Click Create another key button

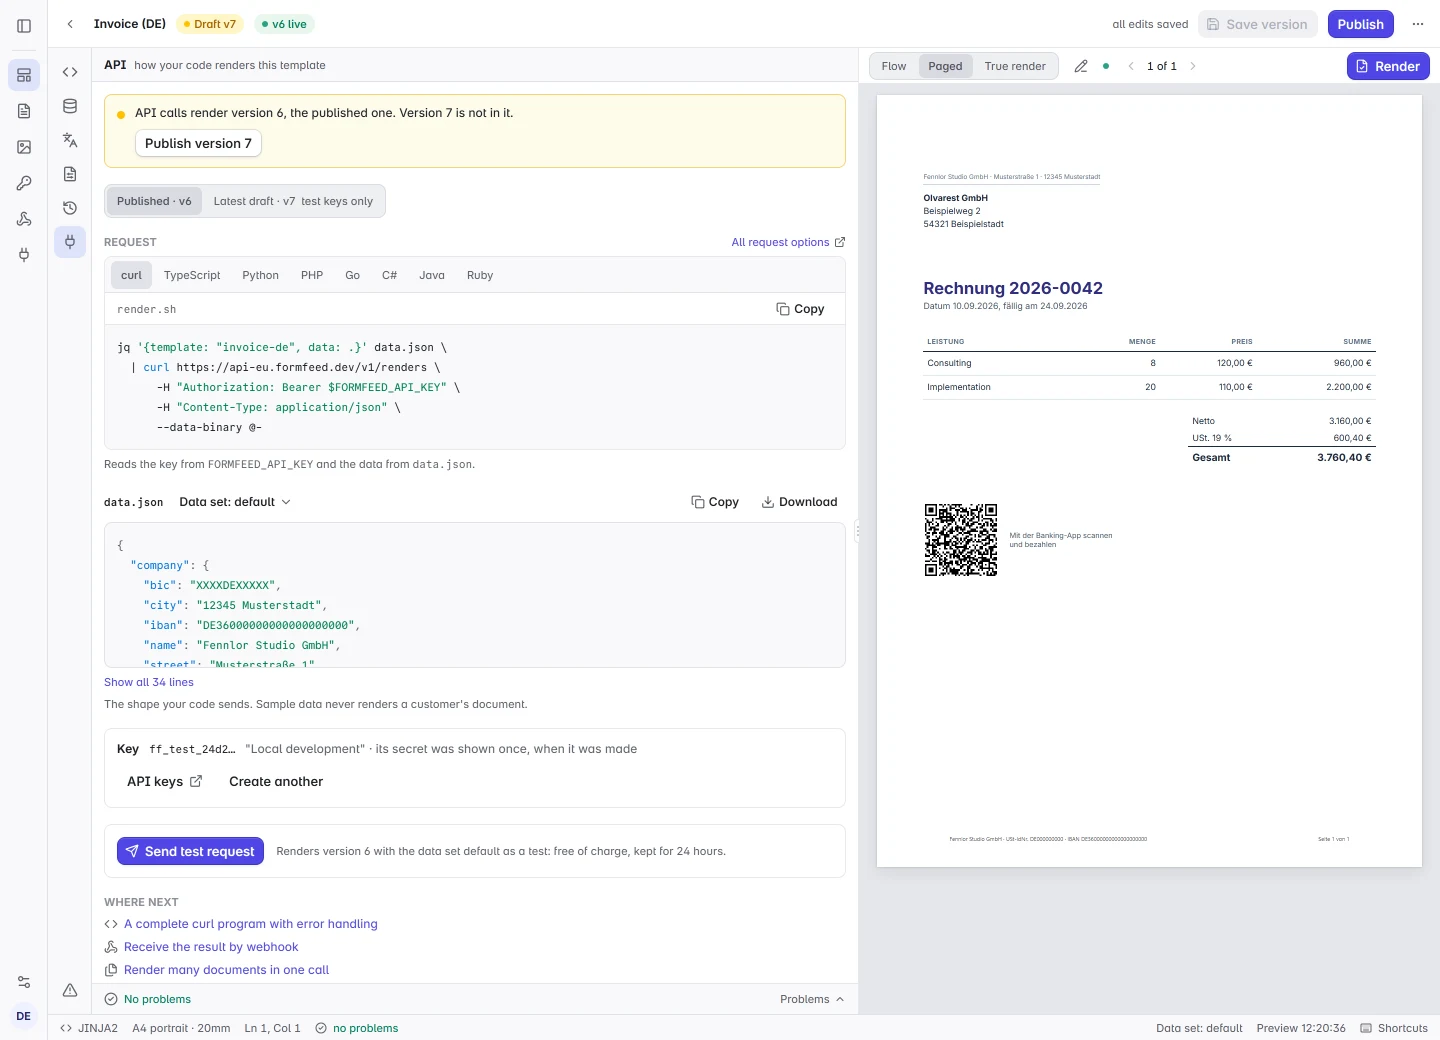click(x=276, y=782)
